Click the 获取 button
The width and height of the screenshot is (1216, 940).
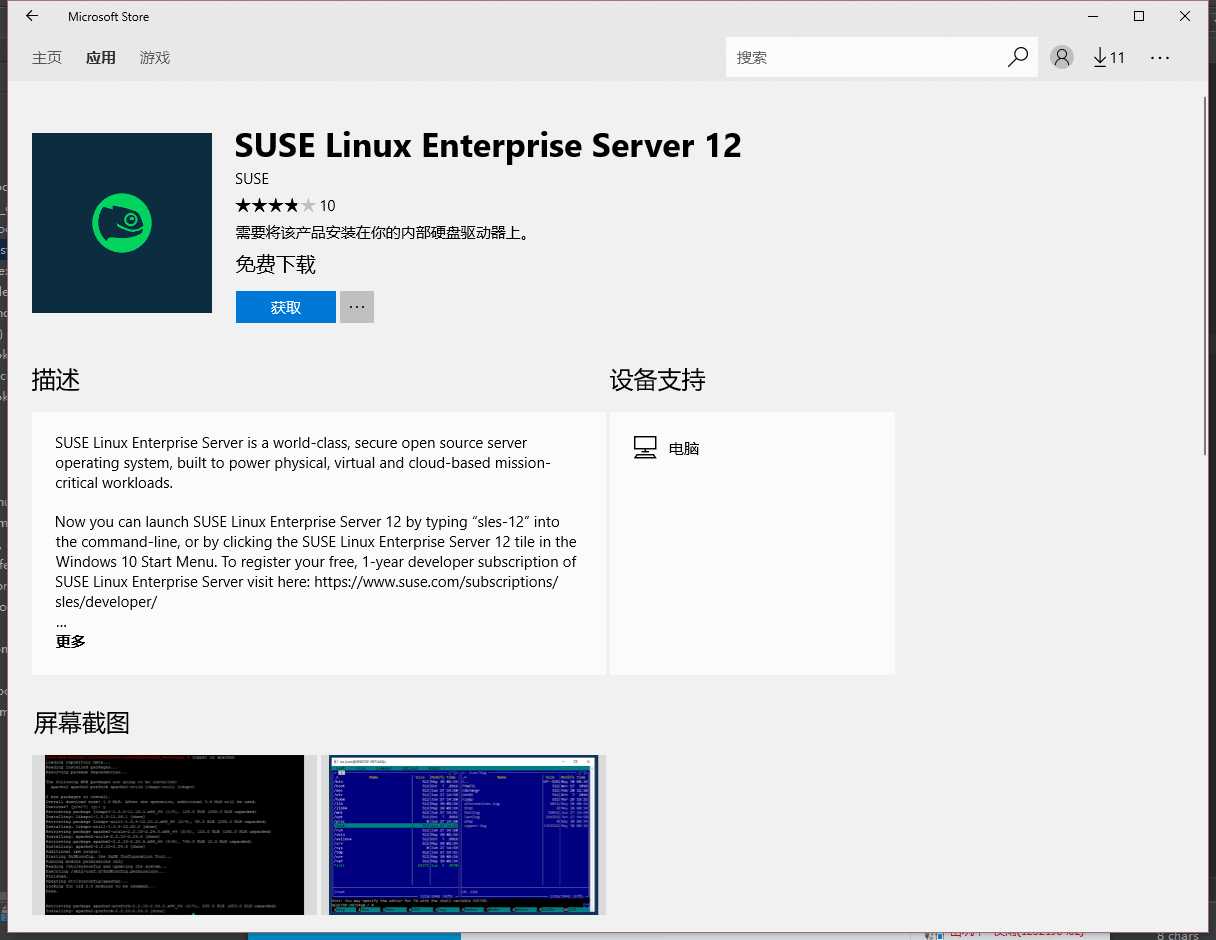tap(286, 307)
